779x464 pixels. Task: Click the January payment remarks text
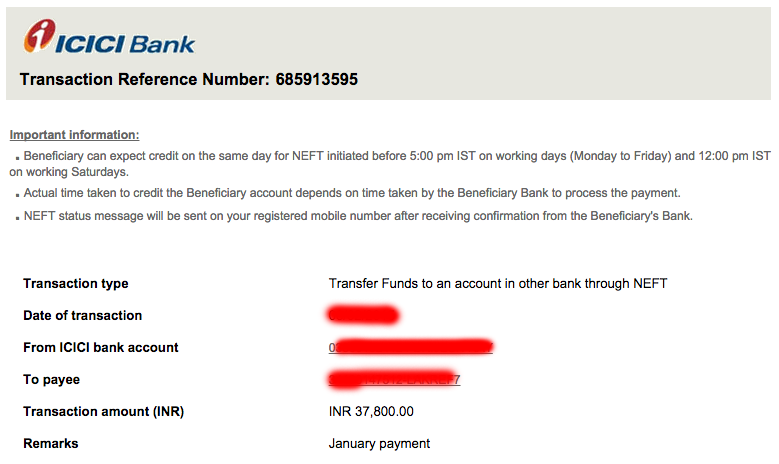pyautogui.click(x=379, y=443)
